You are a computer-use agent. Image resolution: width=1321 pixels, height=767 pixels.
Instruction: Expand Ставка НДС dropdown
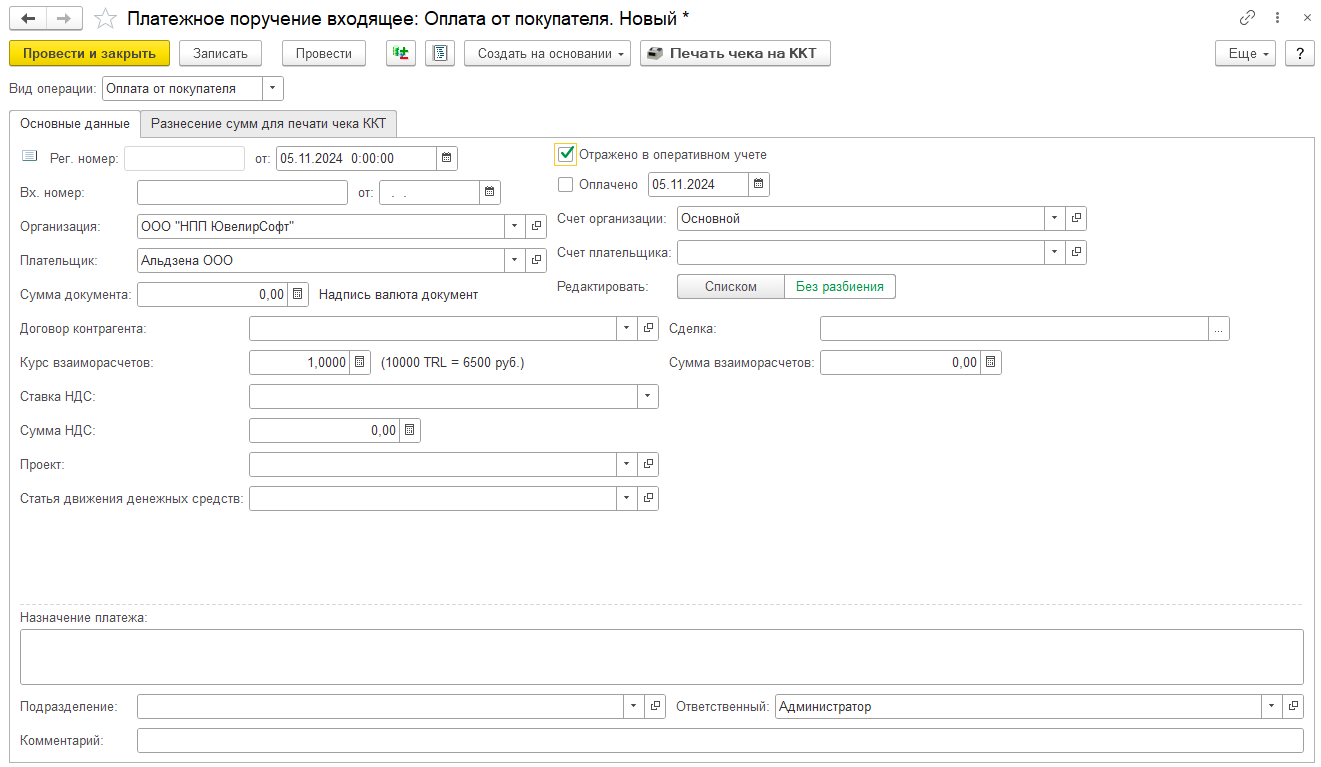pyautogui.click(x=648, y=396)
